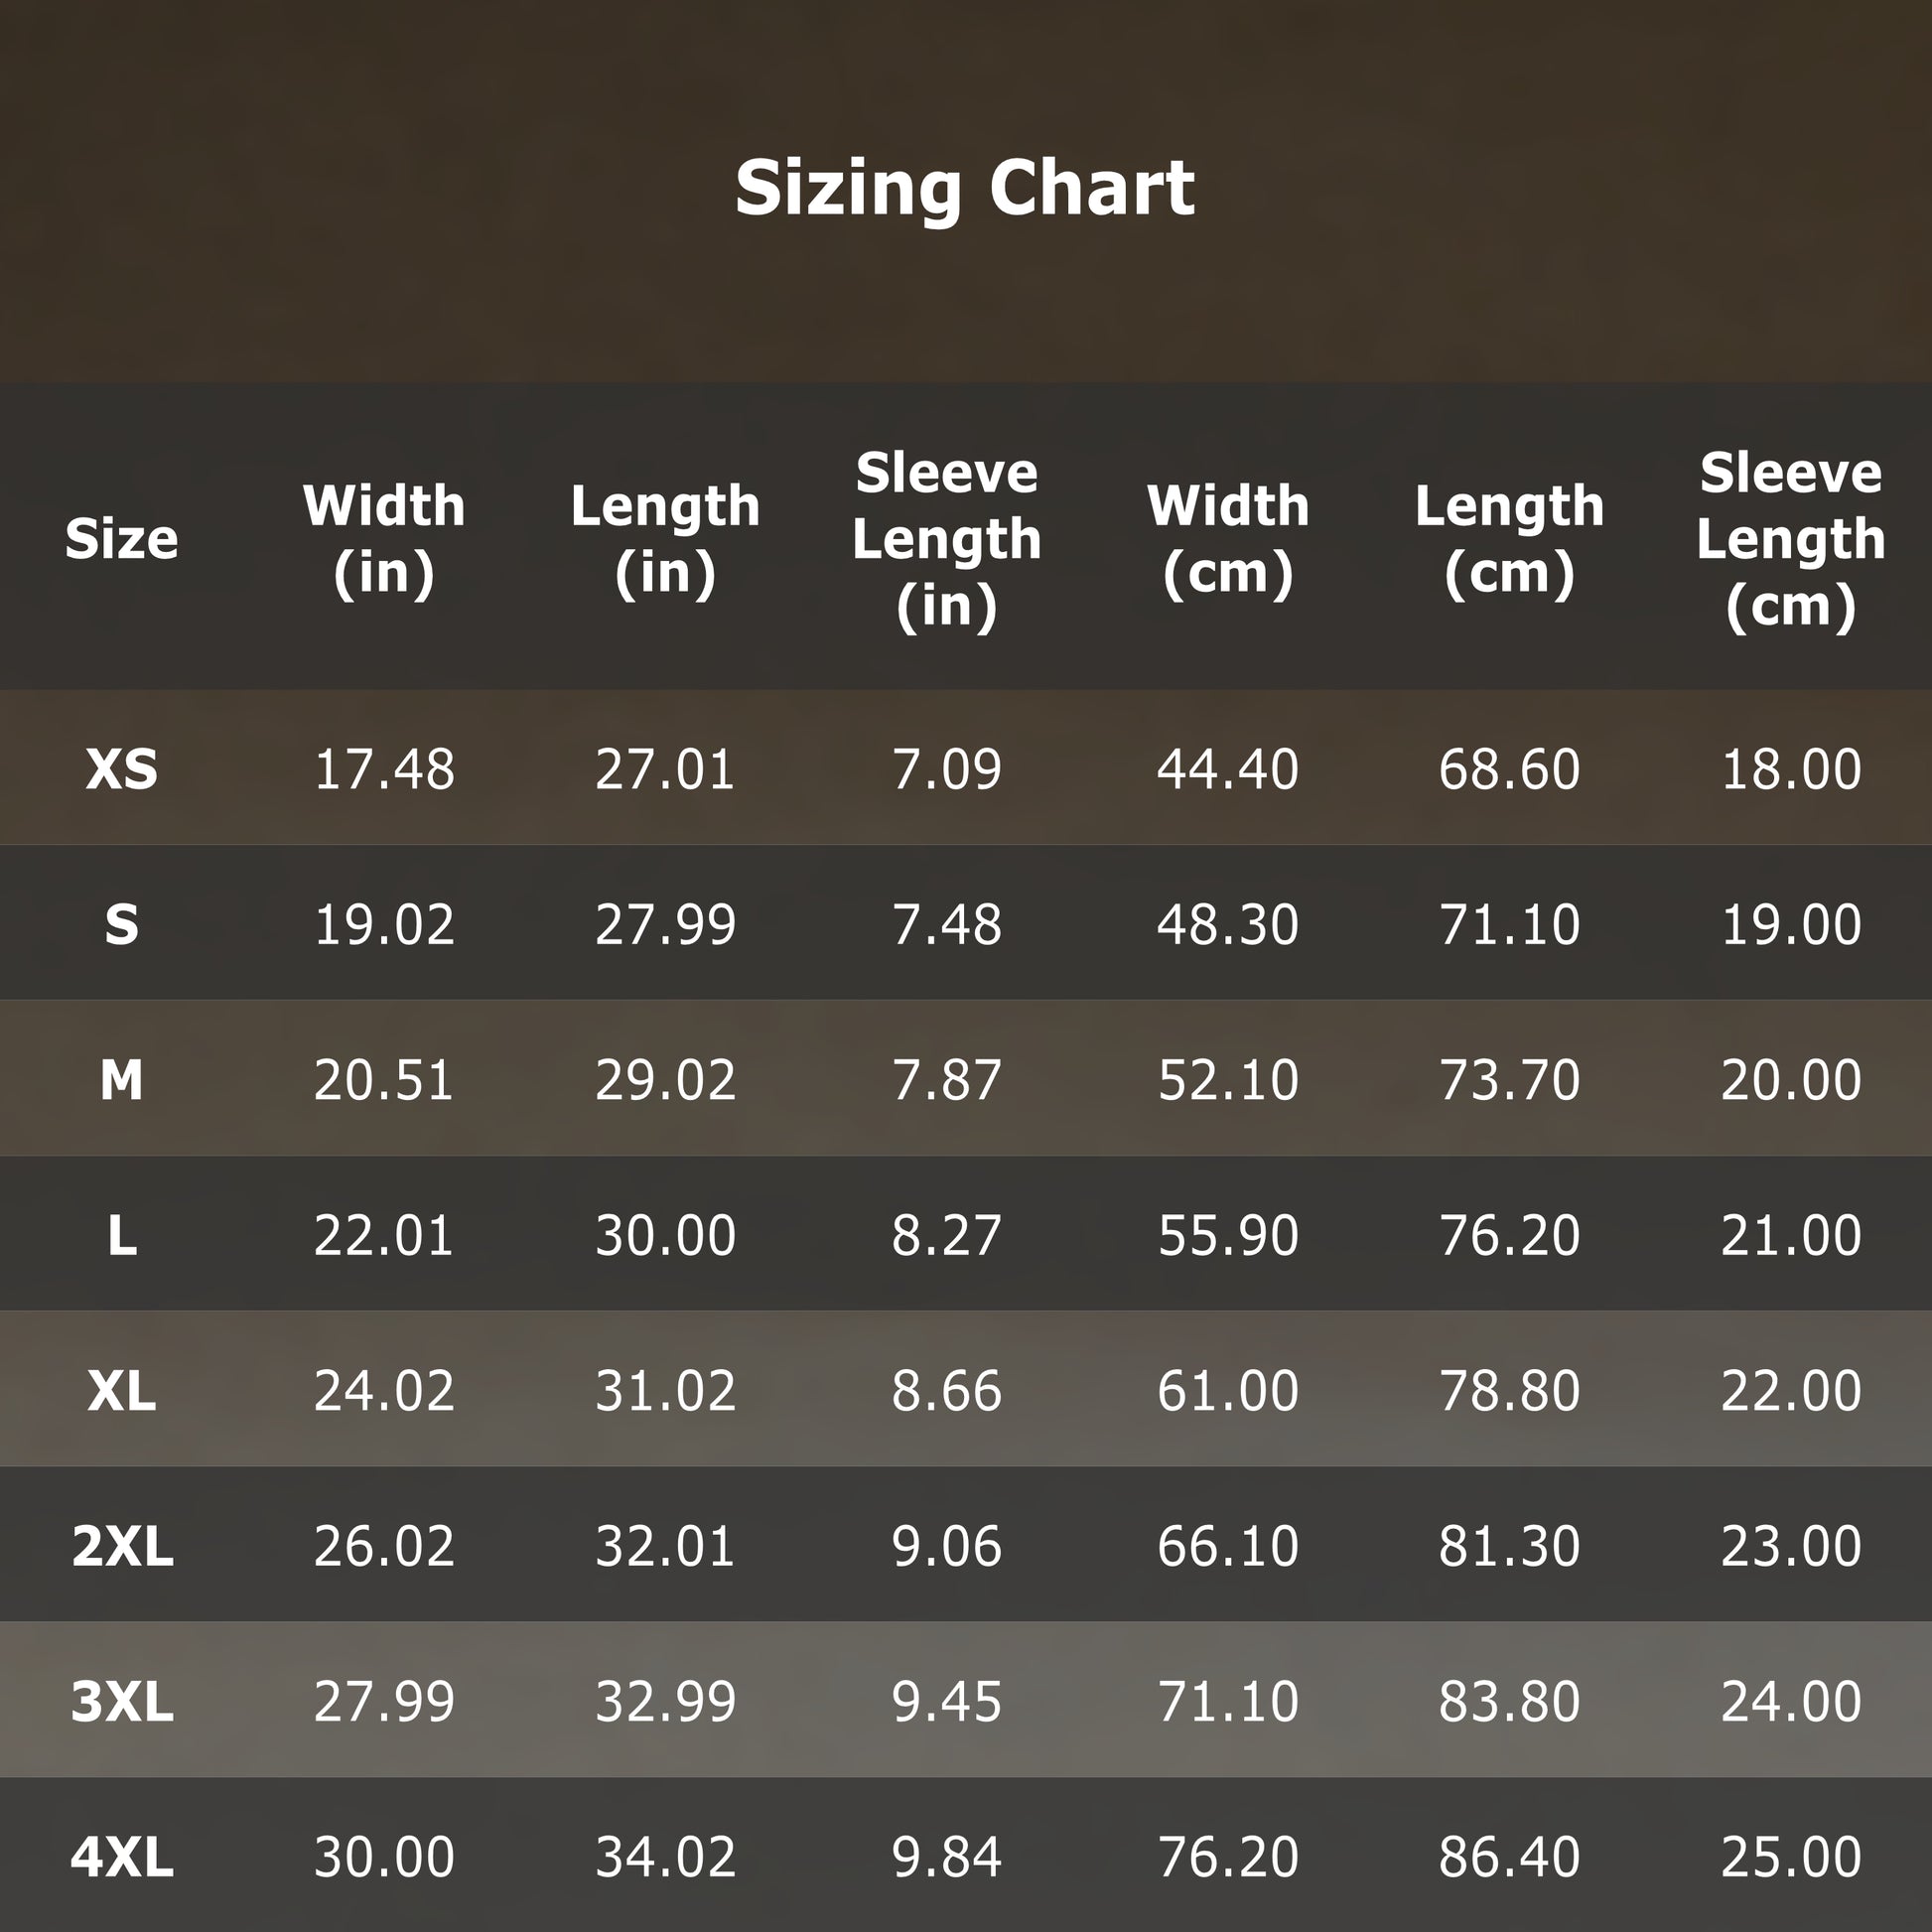The image size is (1932, 1932).
Task: Click the 3XL sleeve length 9.45 cell
Action: click(946, 1701)
